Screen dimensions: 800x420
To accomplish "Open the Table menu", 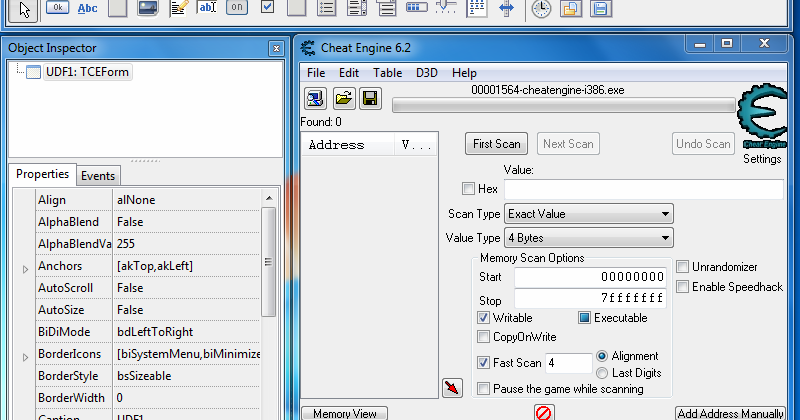I will click(x=388, y=73).
